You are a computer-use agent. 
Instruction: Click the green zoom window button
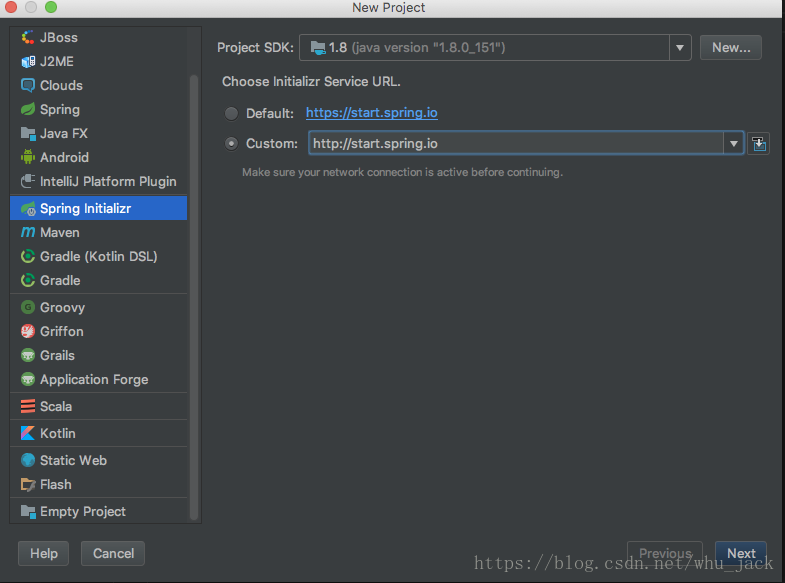[x=51, y=7]
